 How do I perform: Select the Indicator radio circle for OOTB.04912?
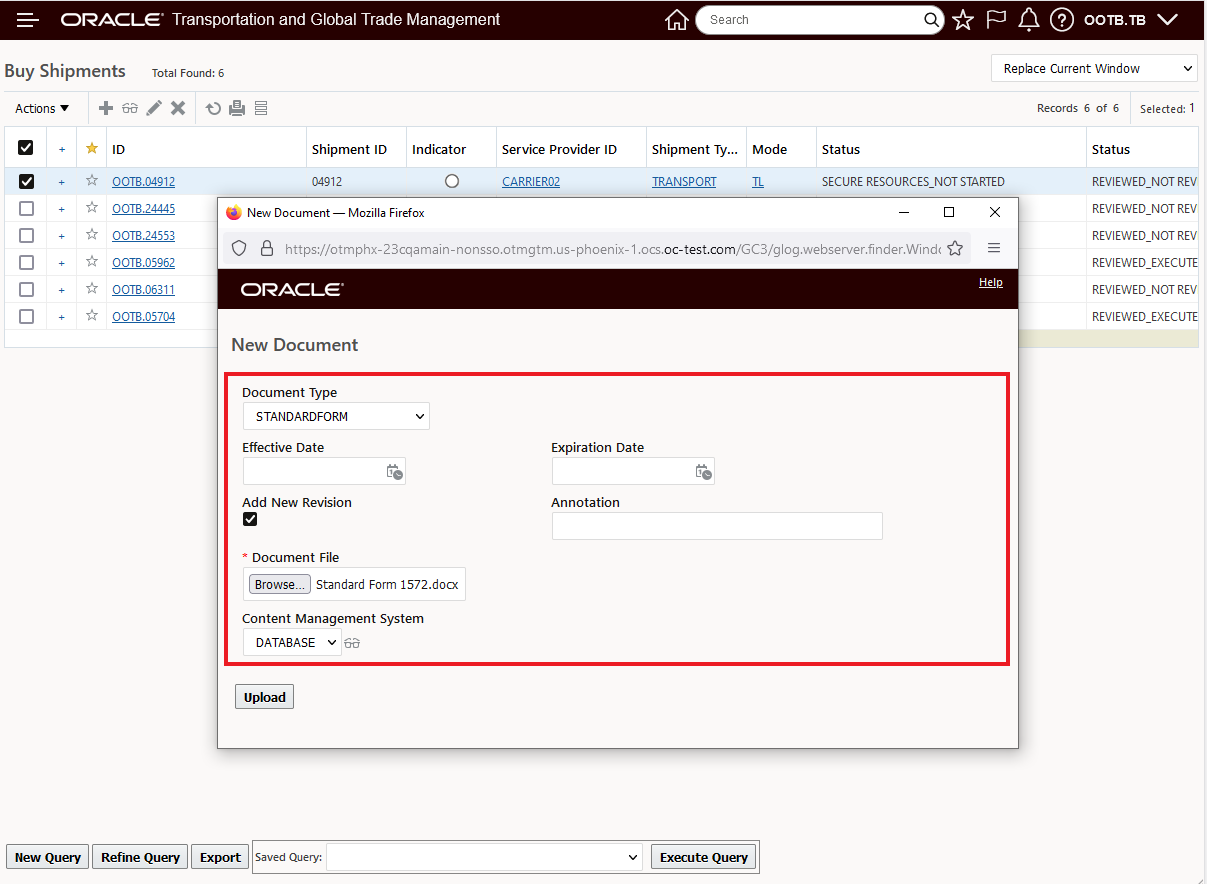[x=452, y=181]
